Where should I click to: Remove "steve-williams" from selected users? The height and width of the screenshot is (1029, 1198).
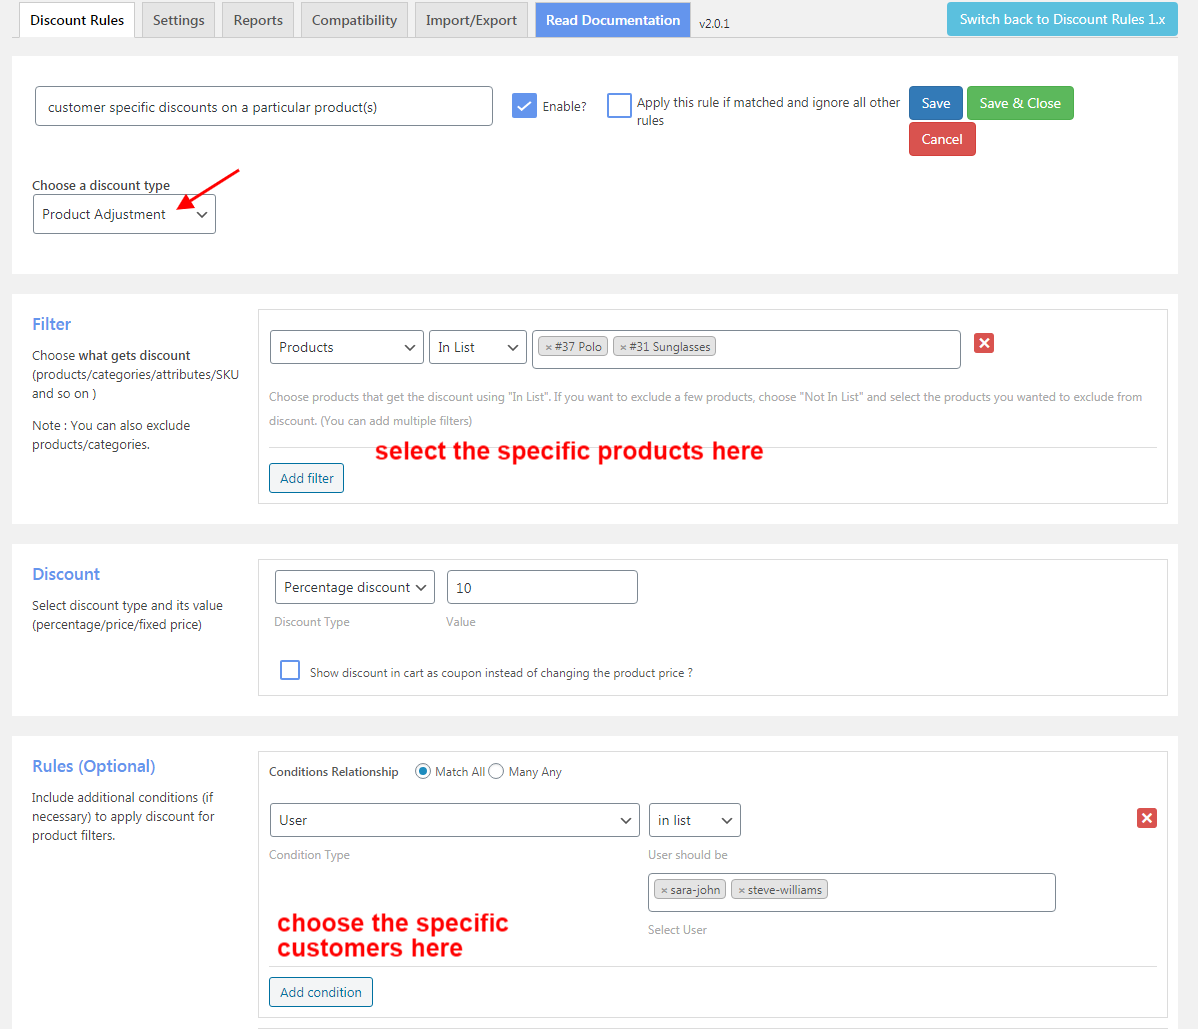tap(741, 888)
